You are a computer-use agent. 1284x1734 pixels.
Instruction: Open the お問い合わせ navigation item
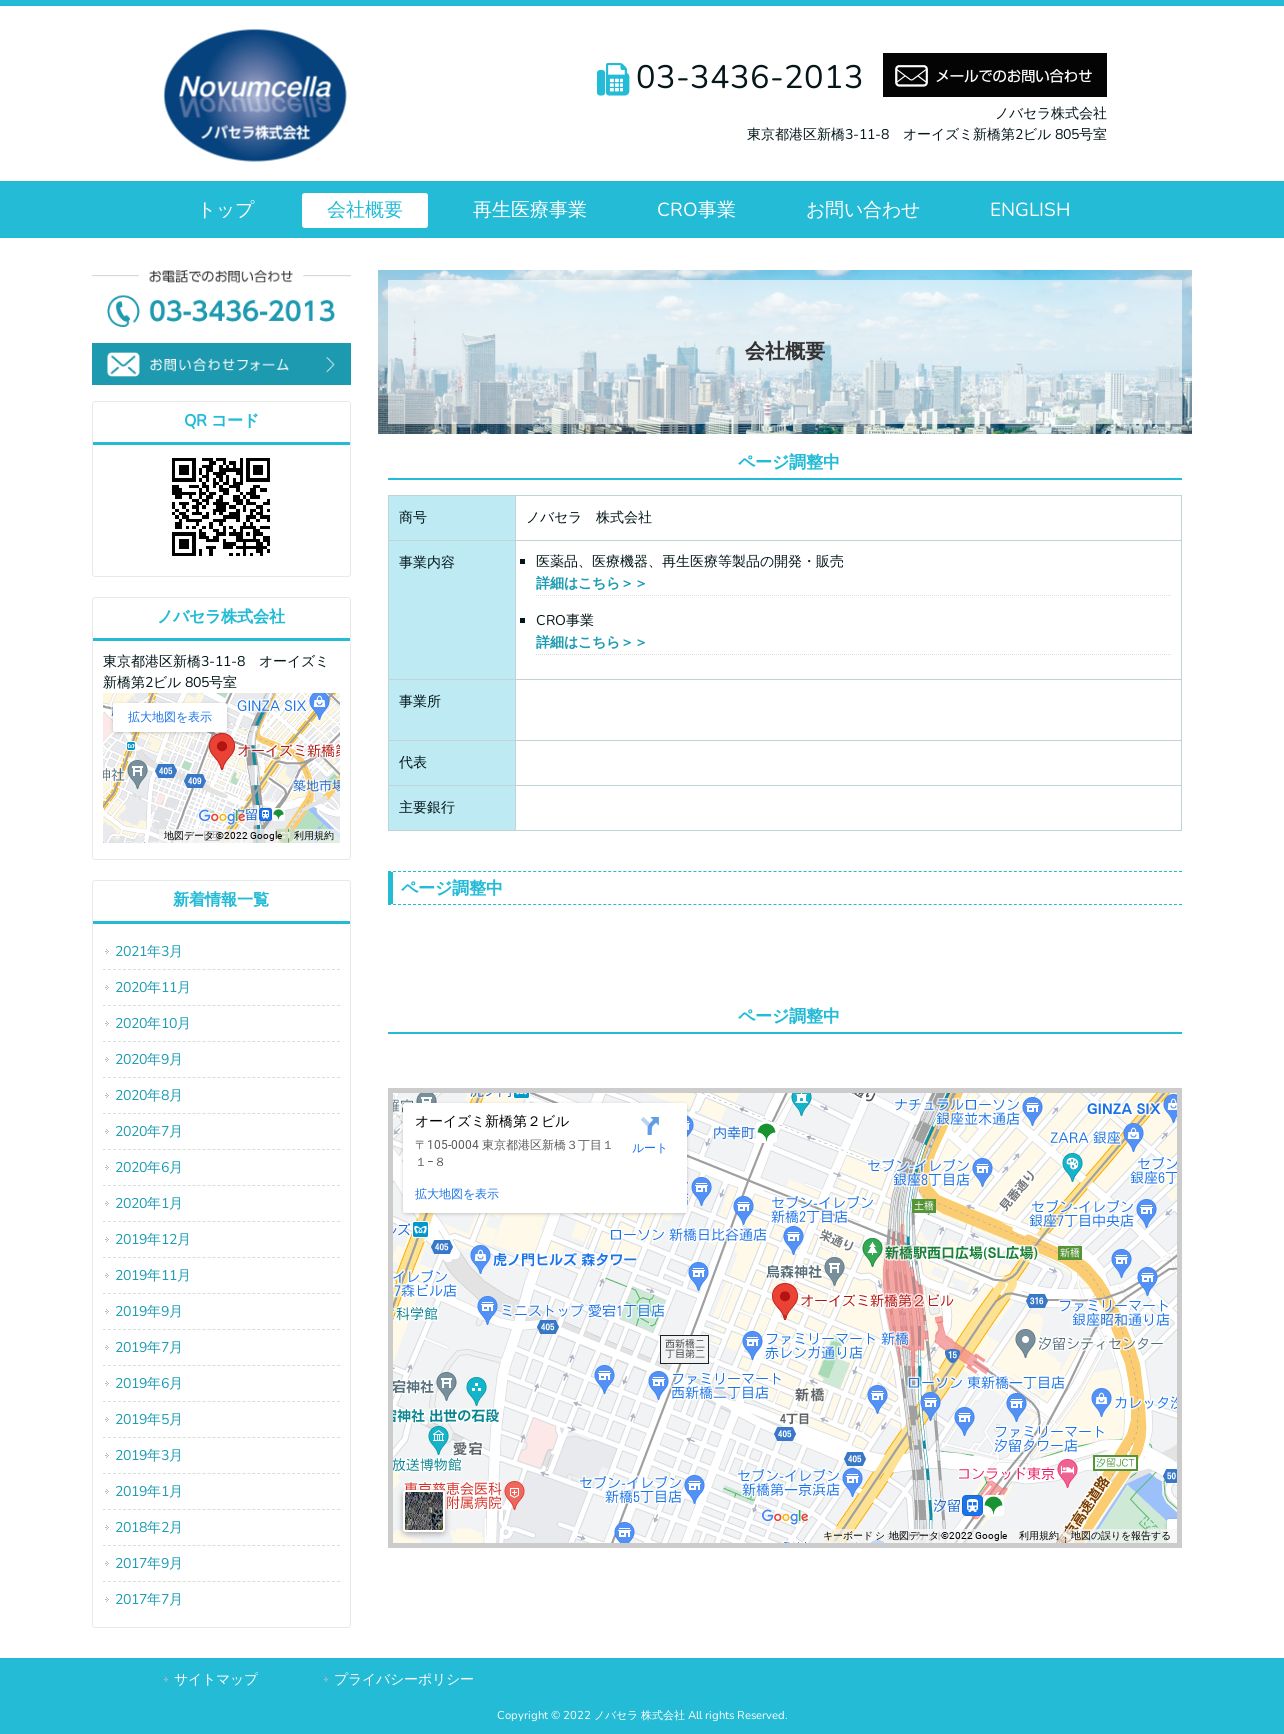(863, 210)
